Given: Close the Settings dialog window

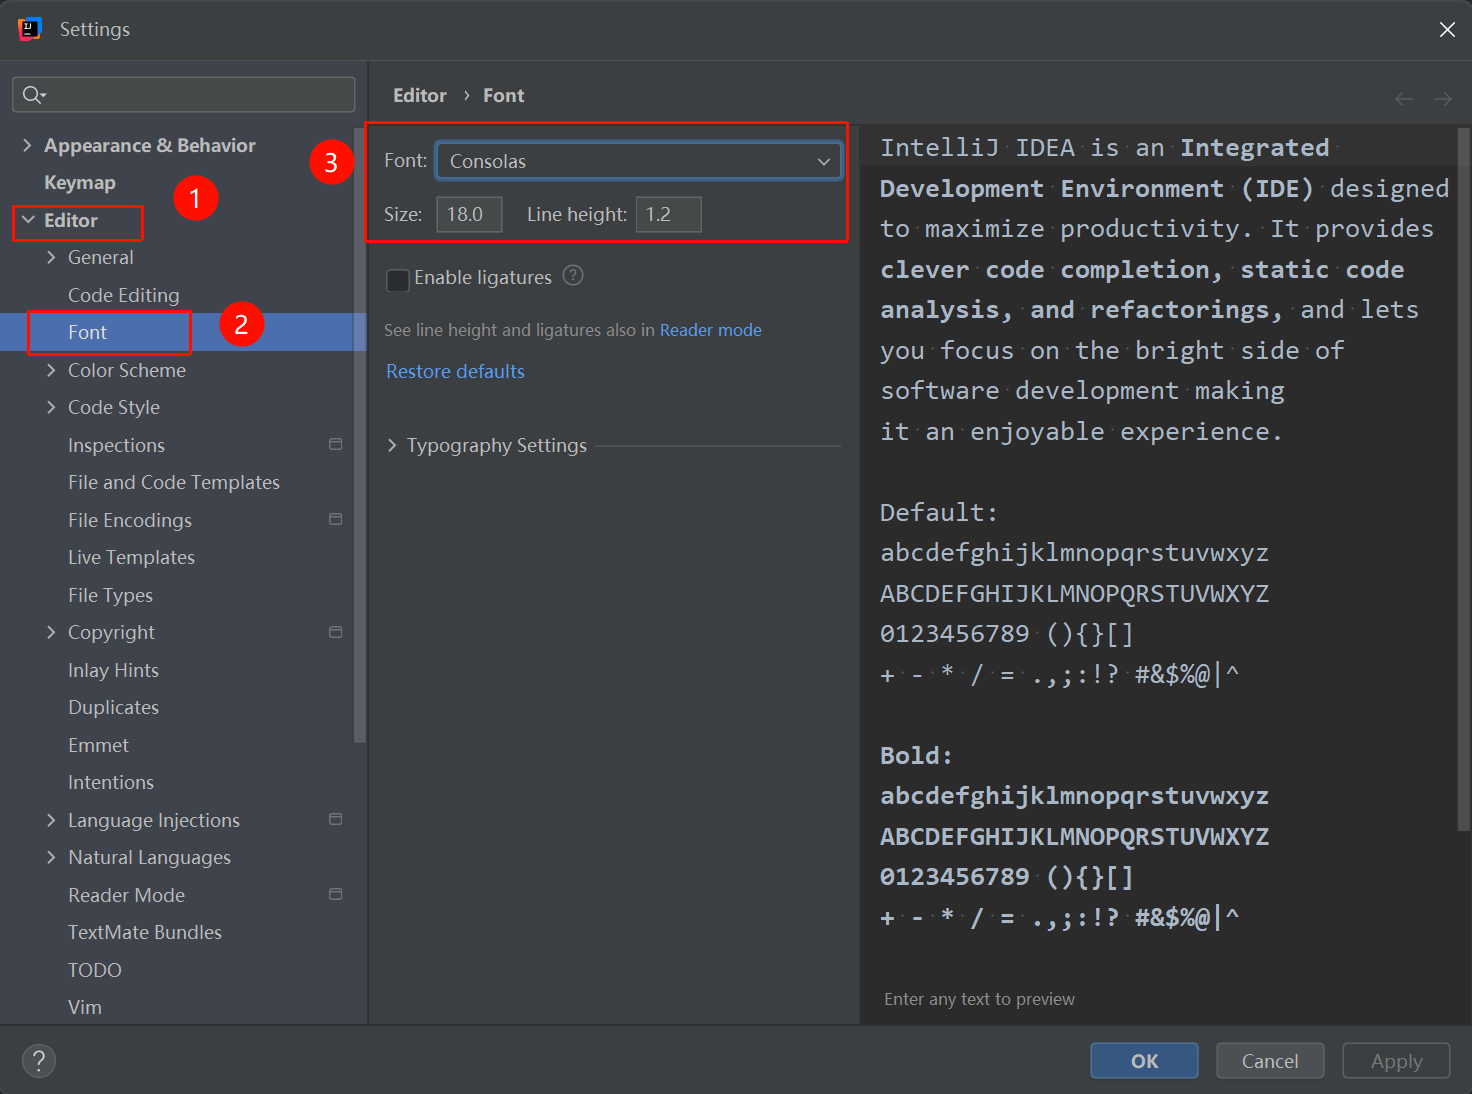Looking at the screenshot, I should click(1447, 29).
